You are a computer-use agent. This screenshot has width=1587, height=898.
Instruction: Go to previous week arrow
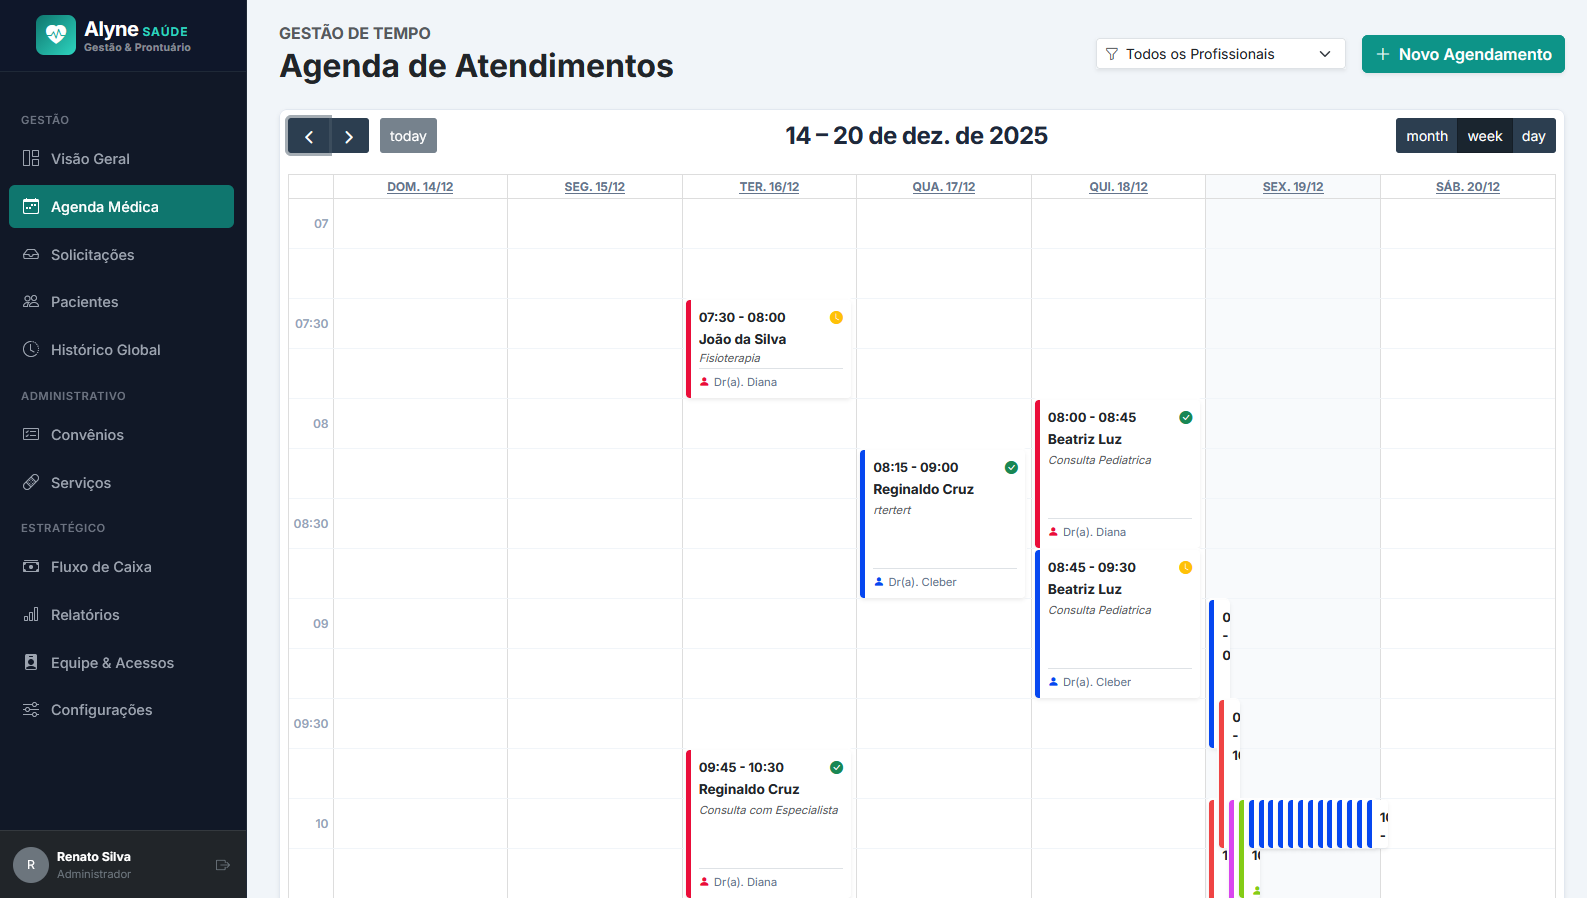[x=309, y=136]
